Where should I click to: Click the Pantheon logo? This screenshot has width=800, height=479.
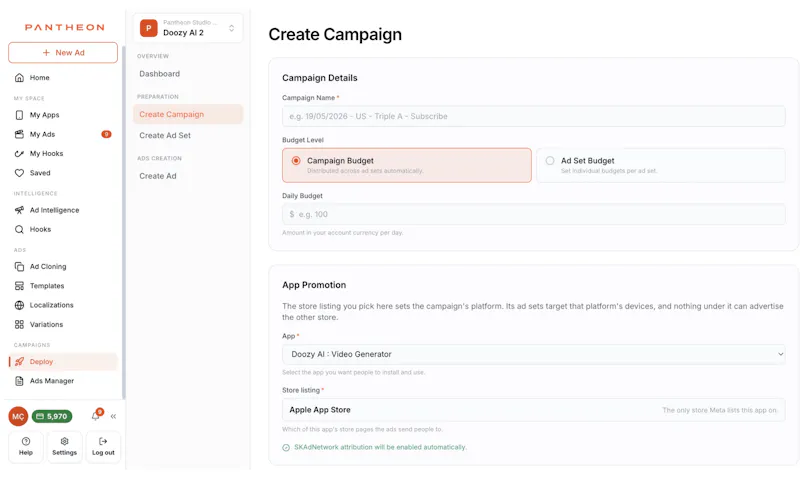(x=64, y=27)
